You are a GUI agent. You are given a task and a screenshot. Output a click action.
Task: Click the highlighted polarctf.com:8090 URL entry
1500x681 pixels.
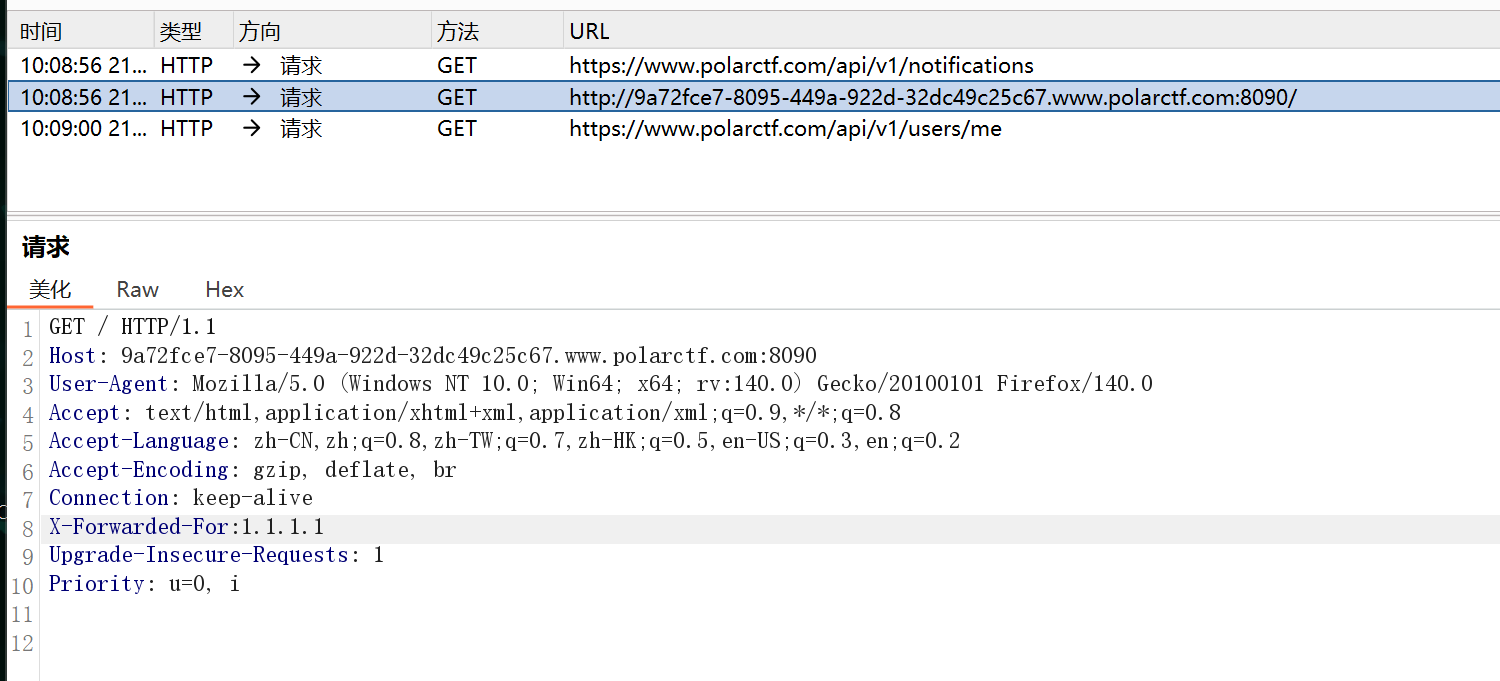(x=932, y=97)
